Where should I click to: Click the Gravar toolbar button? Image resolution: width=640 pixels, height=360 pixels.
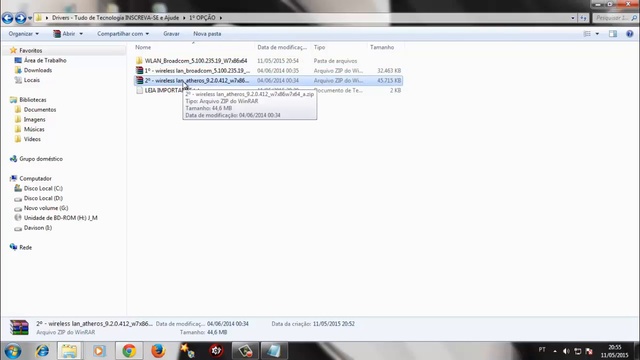click(x=171, y=34)
